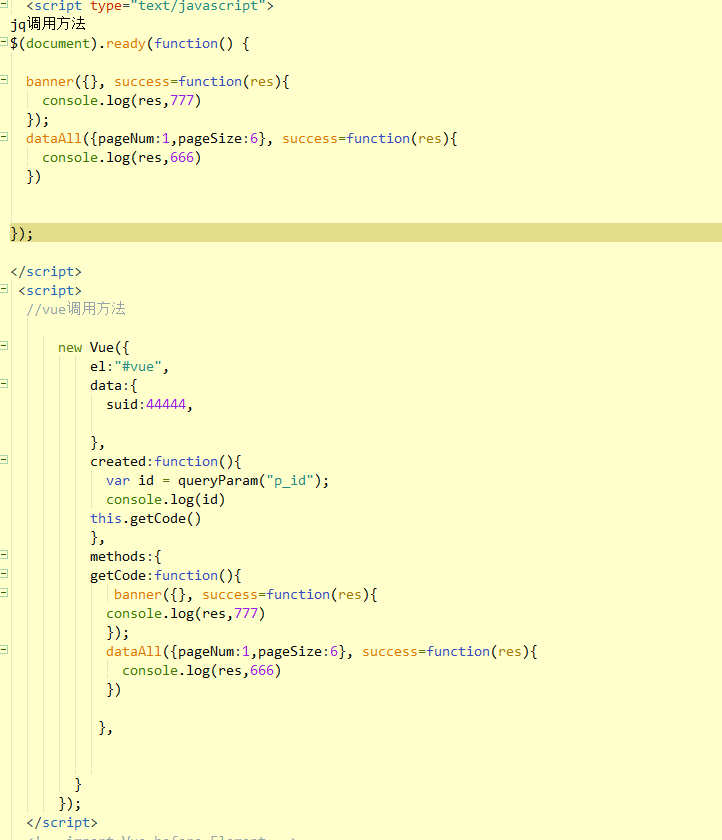The image size is (722, 840).
Task: Click the highlighted }); current line
Action: click(x=366, y=233)
